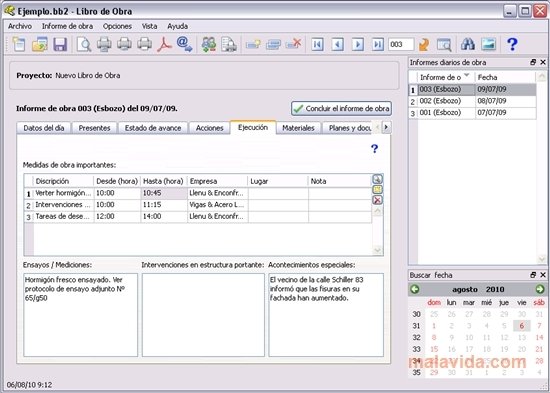Click Concluir el informe de obra button
Viewport: 550px width, 393px height.
point(341,109)
